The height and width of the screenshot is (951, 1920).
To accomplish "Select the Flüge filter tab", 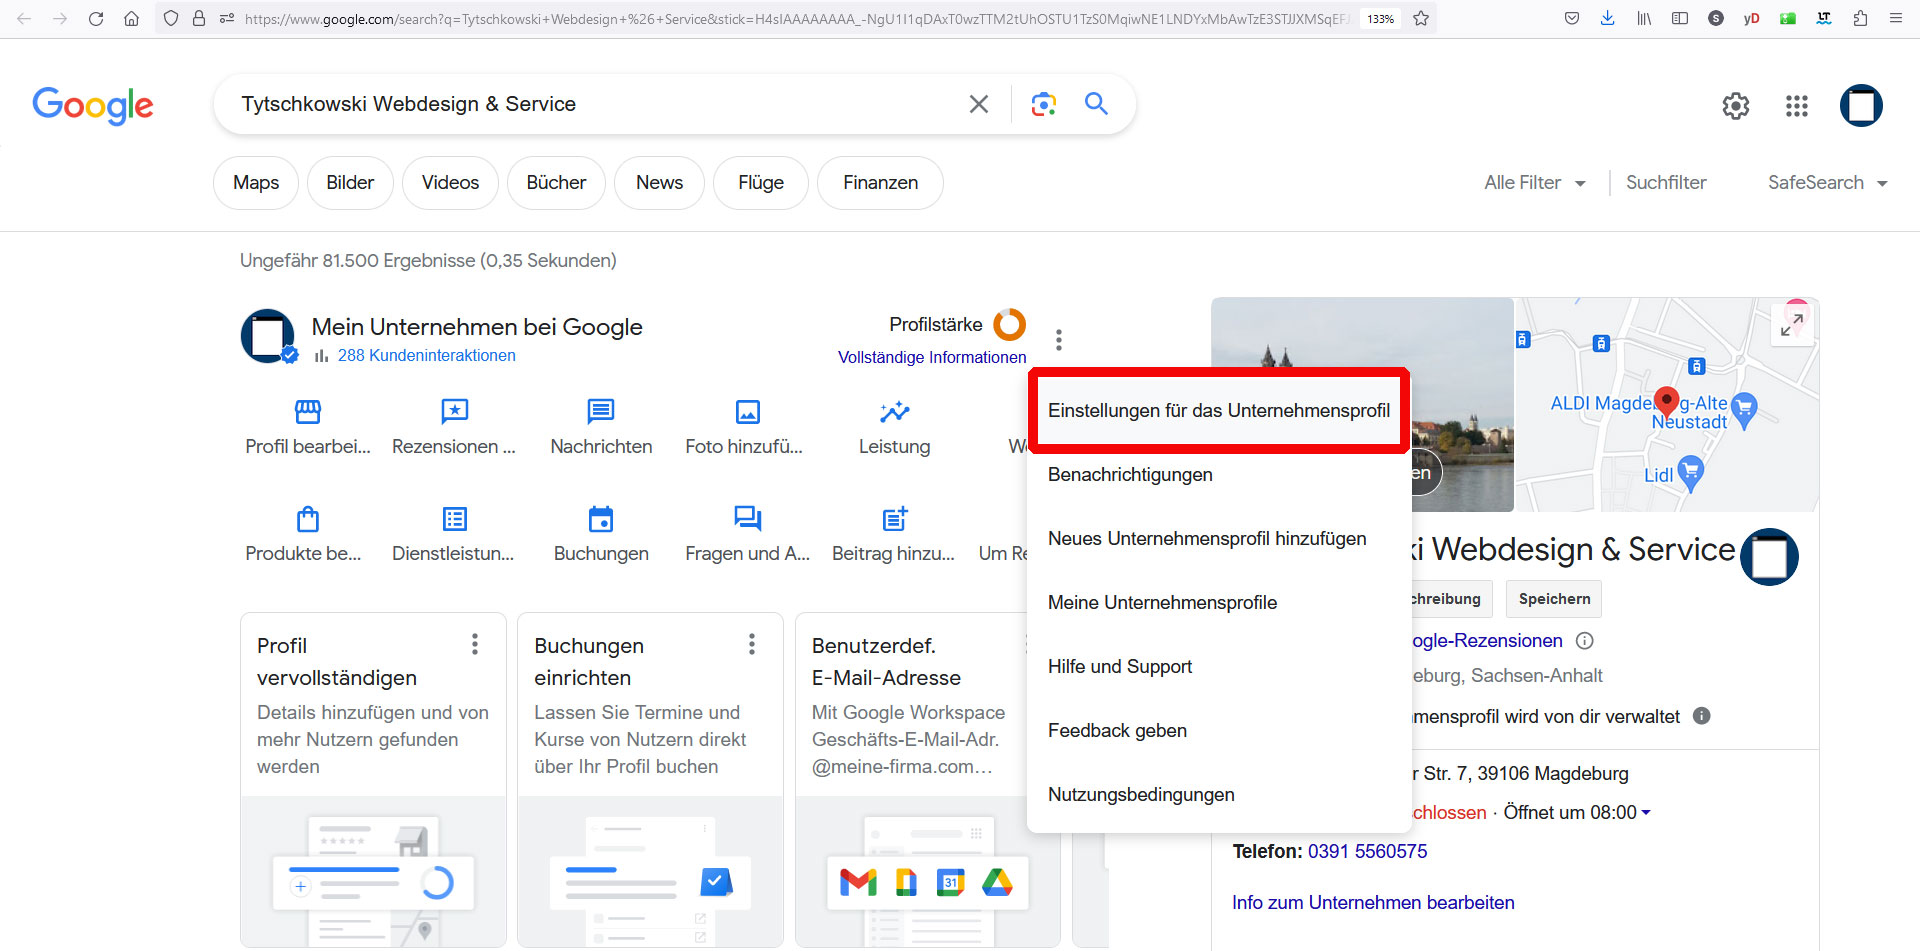I will (761, 183).
